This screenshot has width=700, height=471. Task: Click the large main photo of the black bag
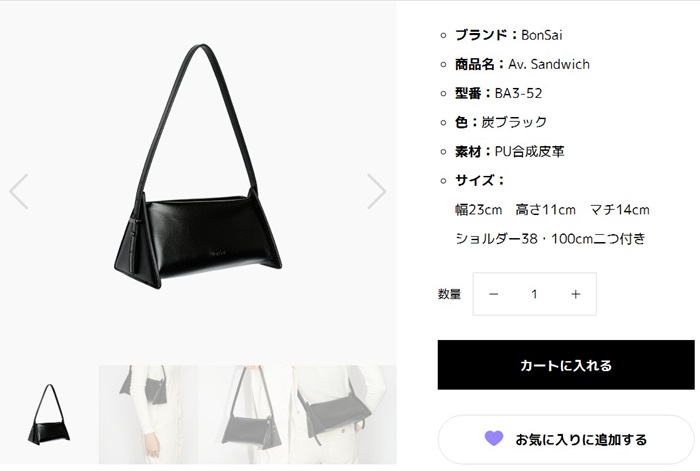[x=198, y=167]
